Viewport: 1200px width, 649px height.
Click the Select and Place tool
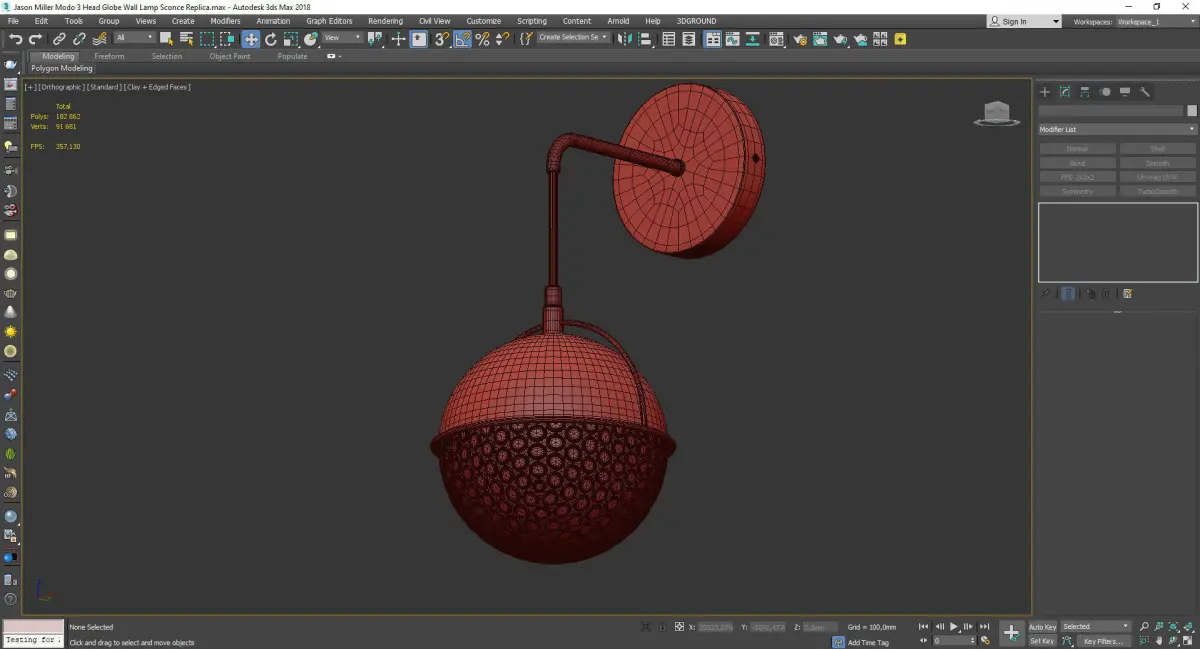coord(311,39)
